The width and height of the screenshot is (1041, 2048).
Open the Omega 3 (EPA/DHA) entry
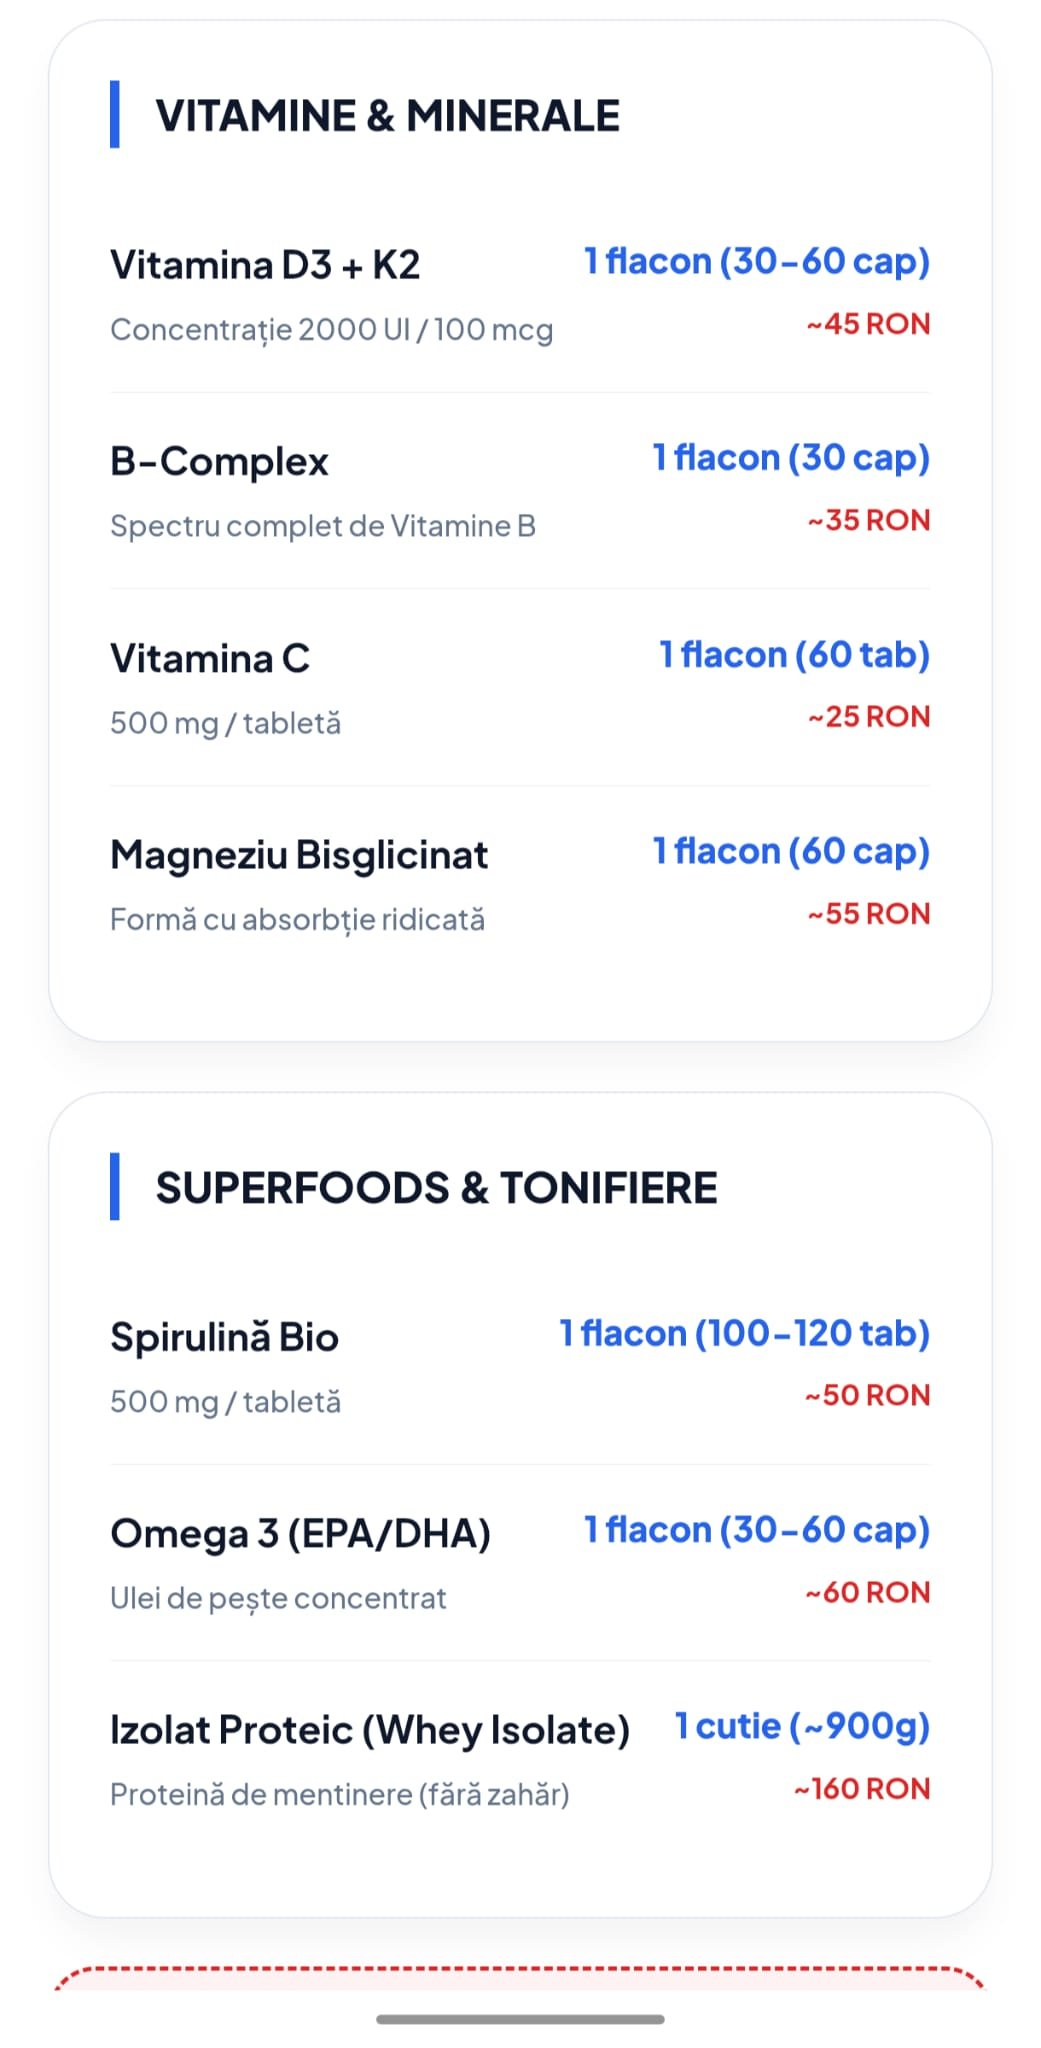coord(300,1534)
